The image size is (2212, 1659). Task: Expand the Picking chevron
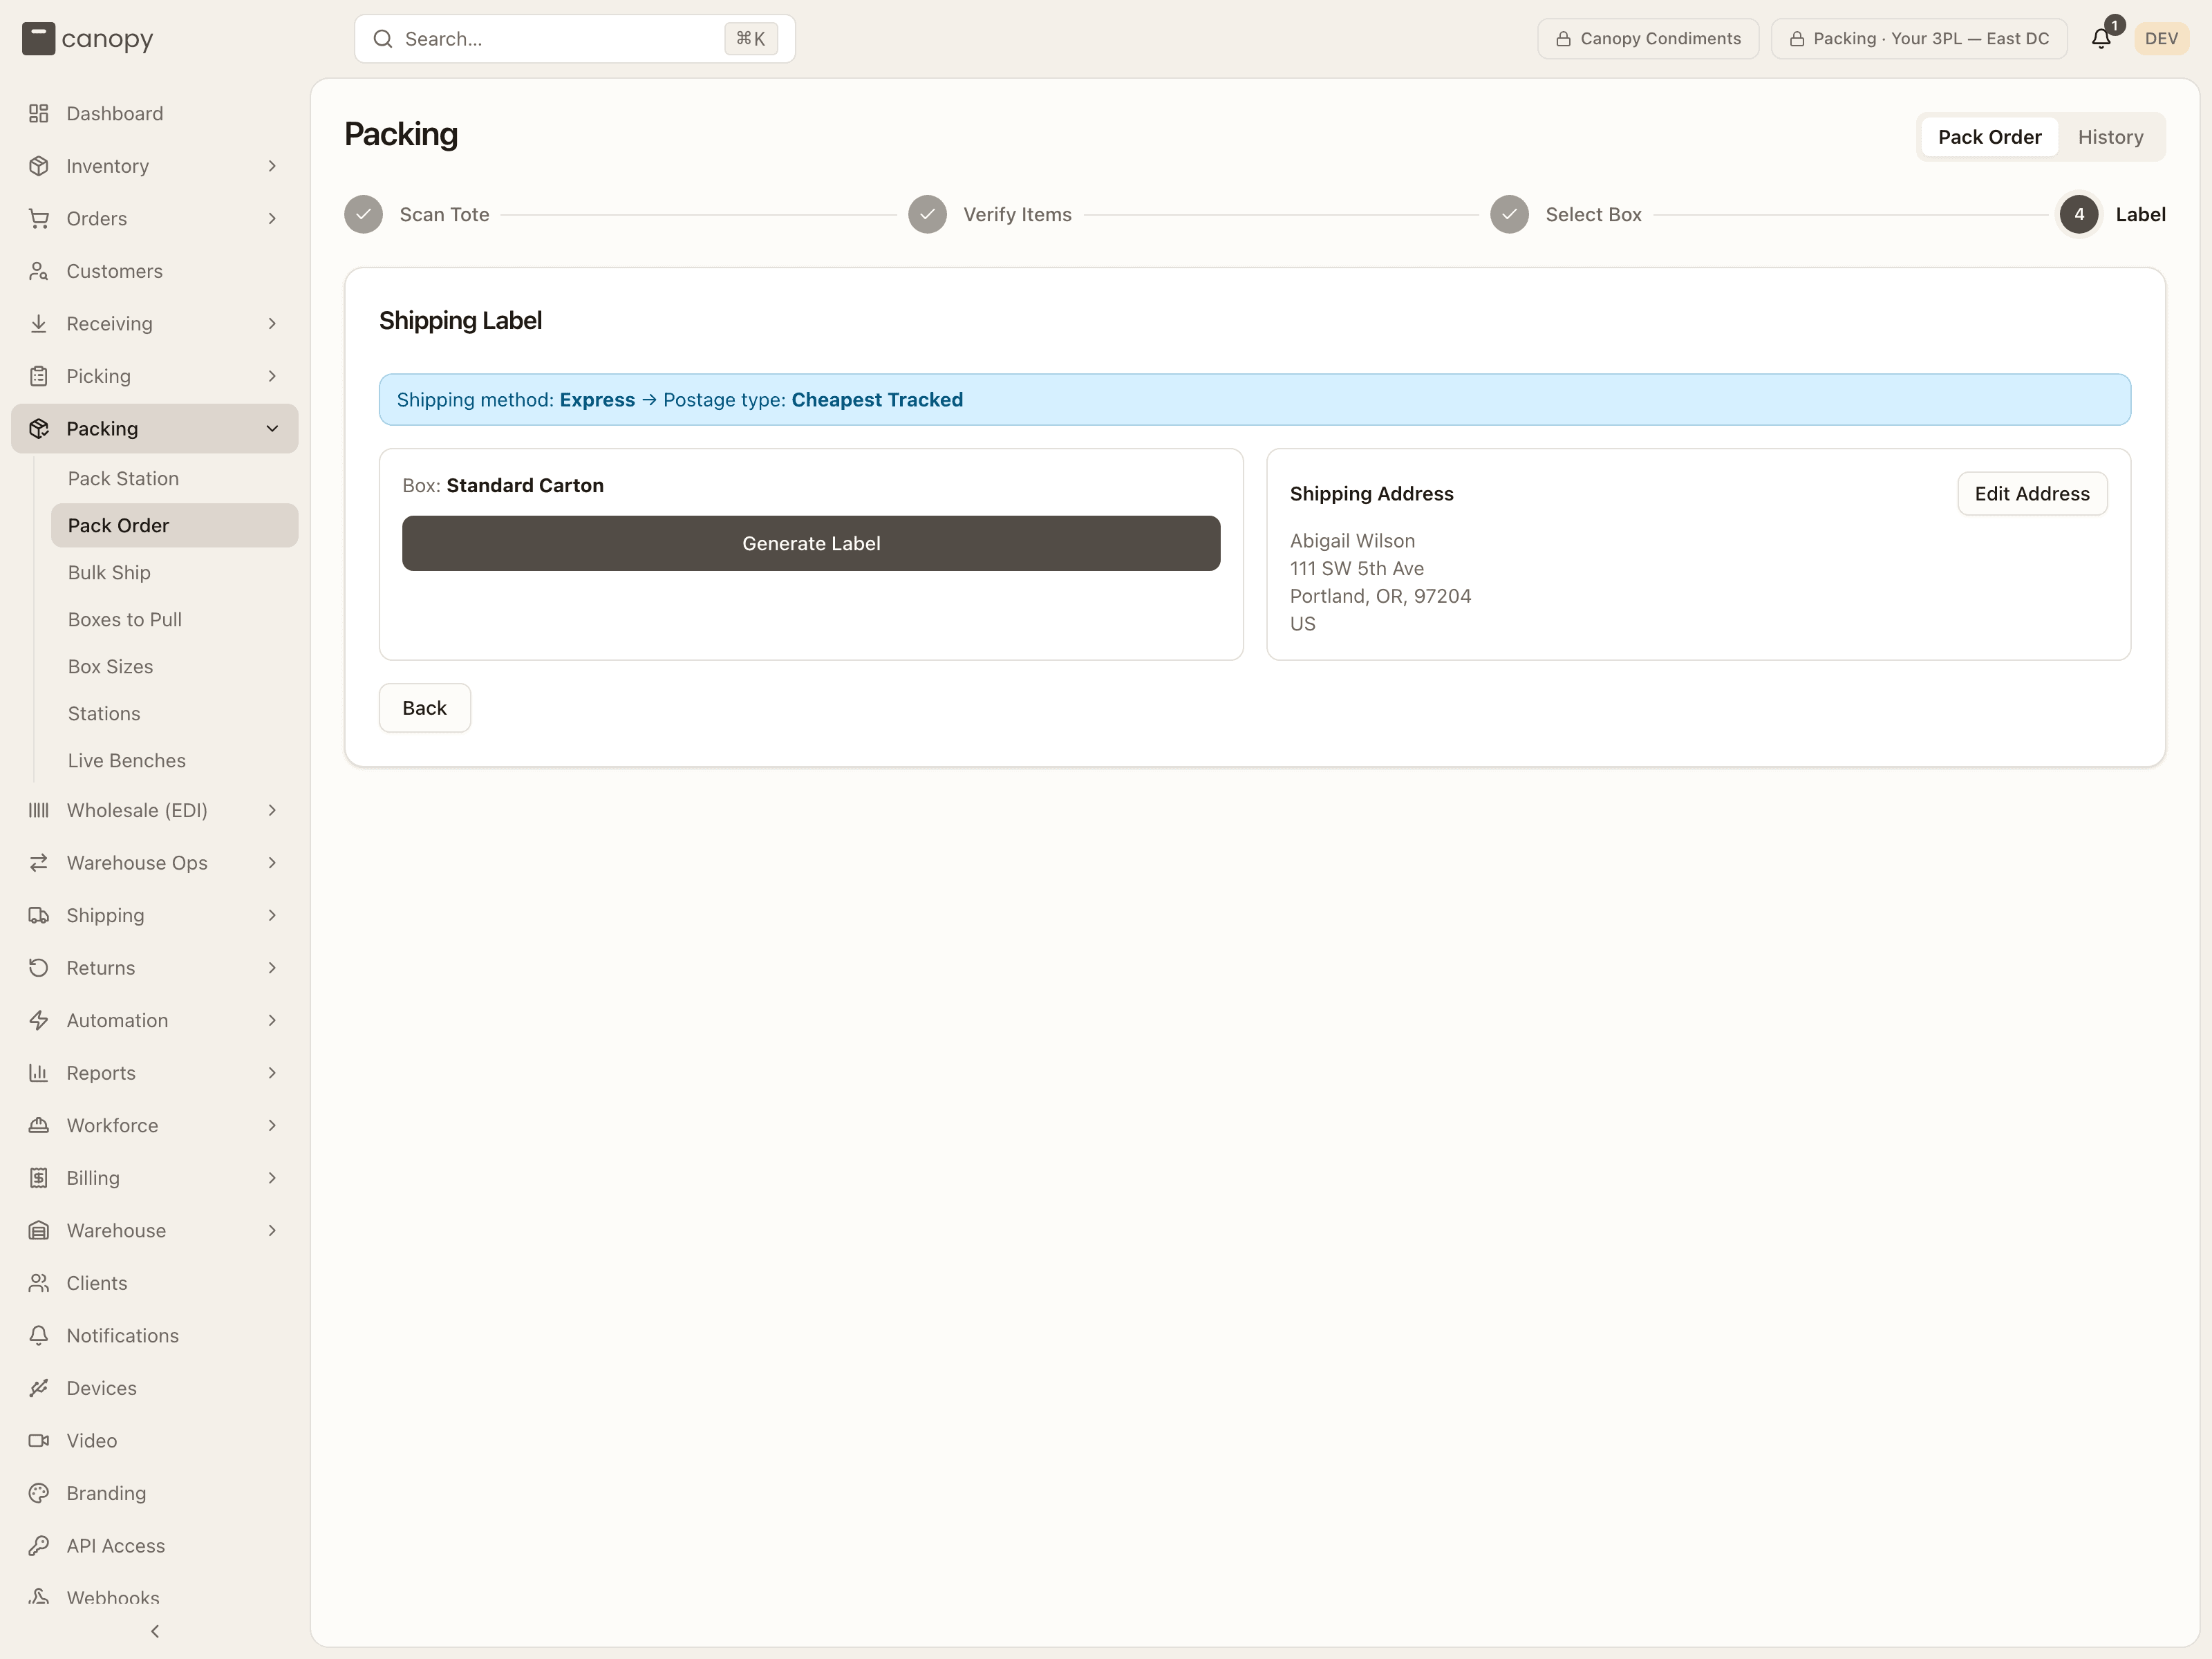pos(272,376)
